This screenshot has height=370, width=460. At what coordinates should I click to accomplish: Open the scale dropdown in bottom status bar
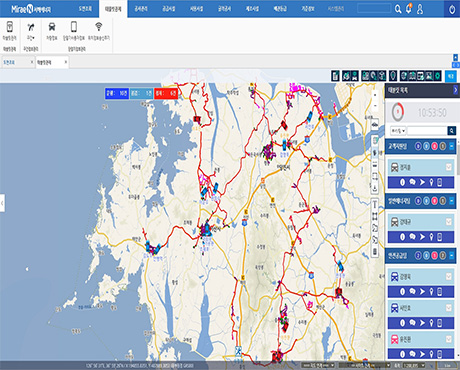[413, 366]
